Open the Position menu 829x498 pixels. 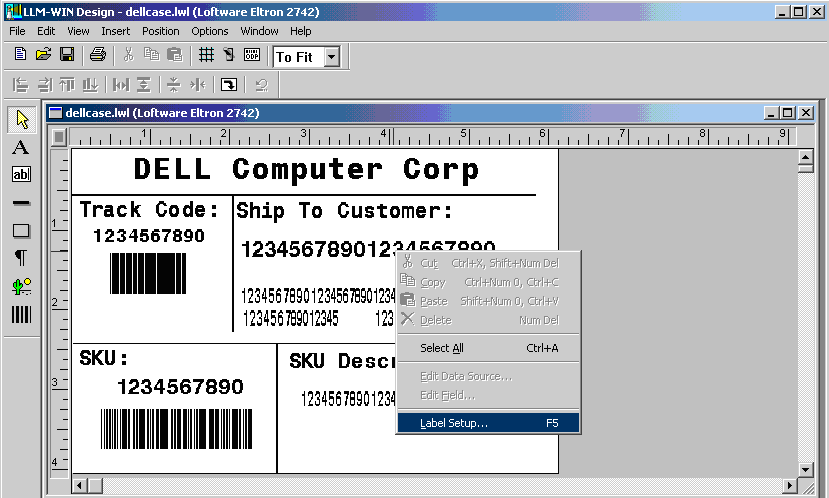pyautogui.click(x=161, y=31)
